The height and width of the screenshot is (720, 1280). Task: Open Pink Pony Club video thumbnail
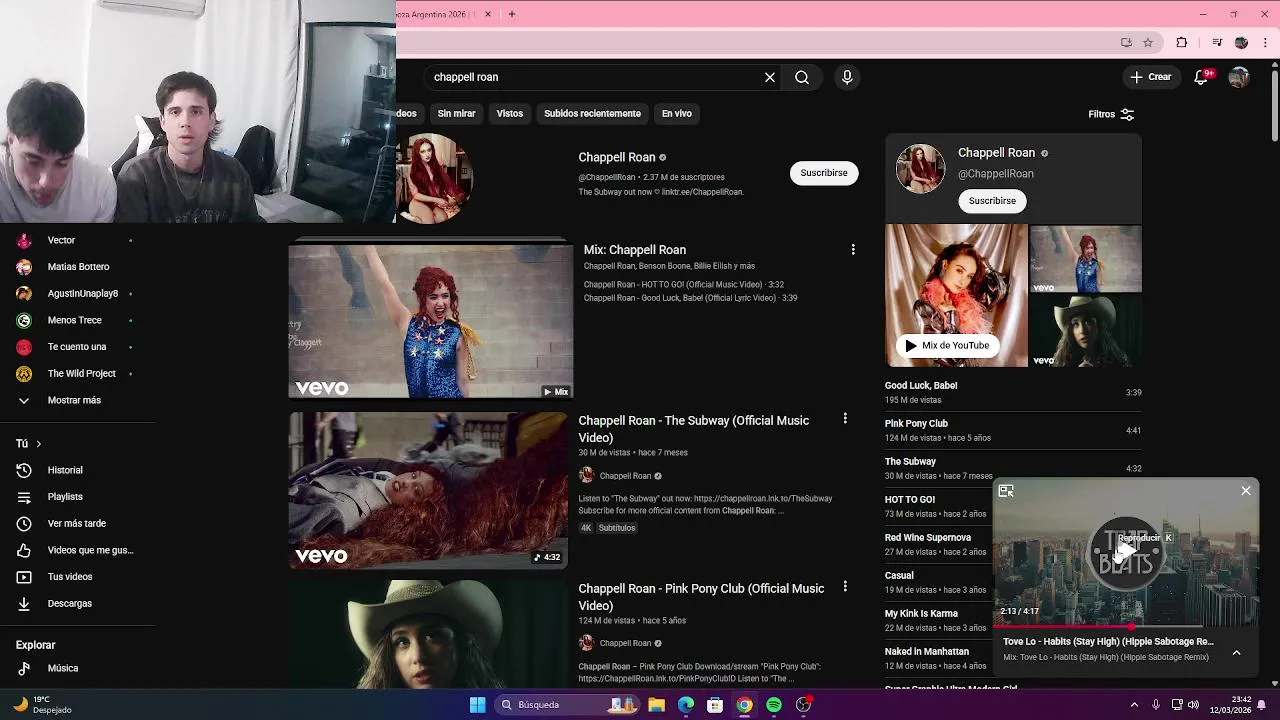(428, 634)
